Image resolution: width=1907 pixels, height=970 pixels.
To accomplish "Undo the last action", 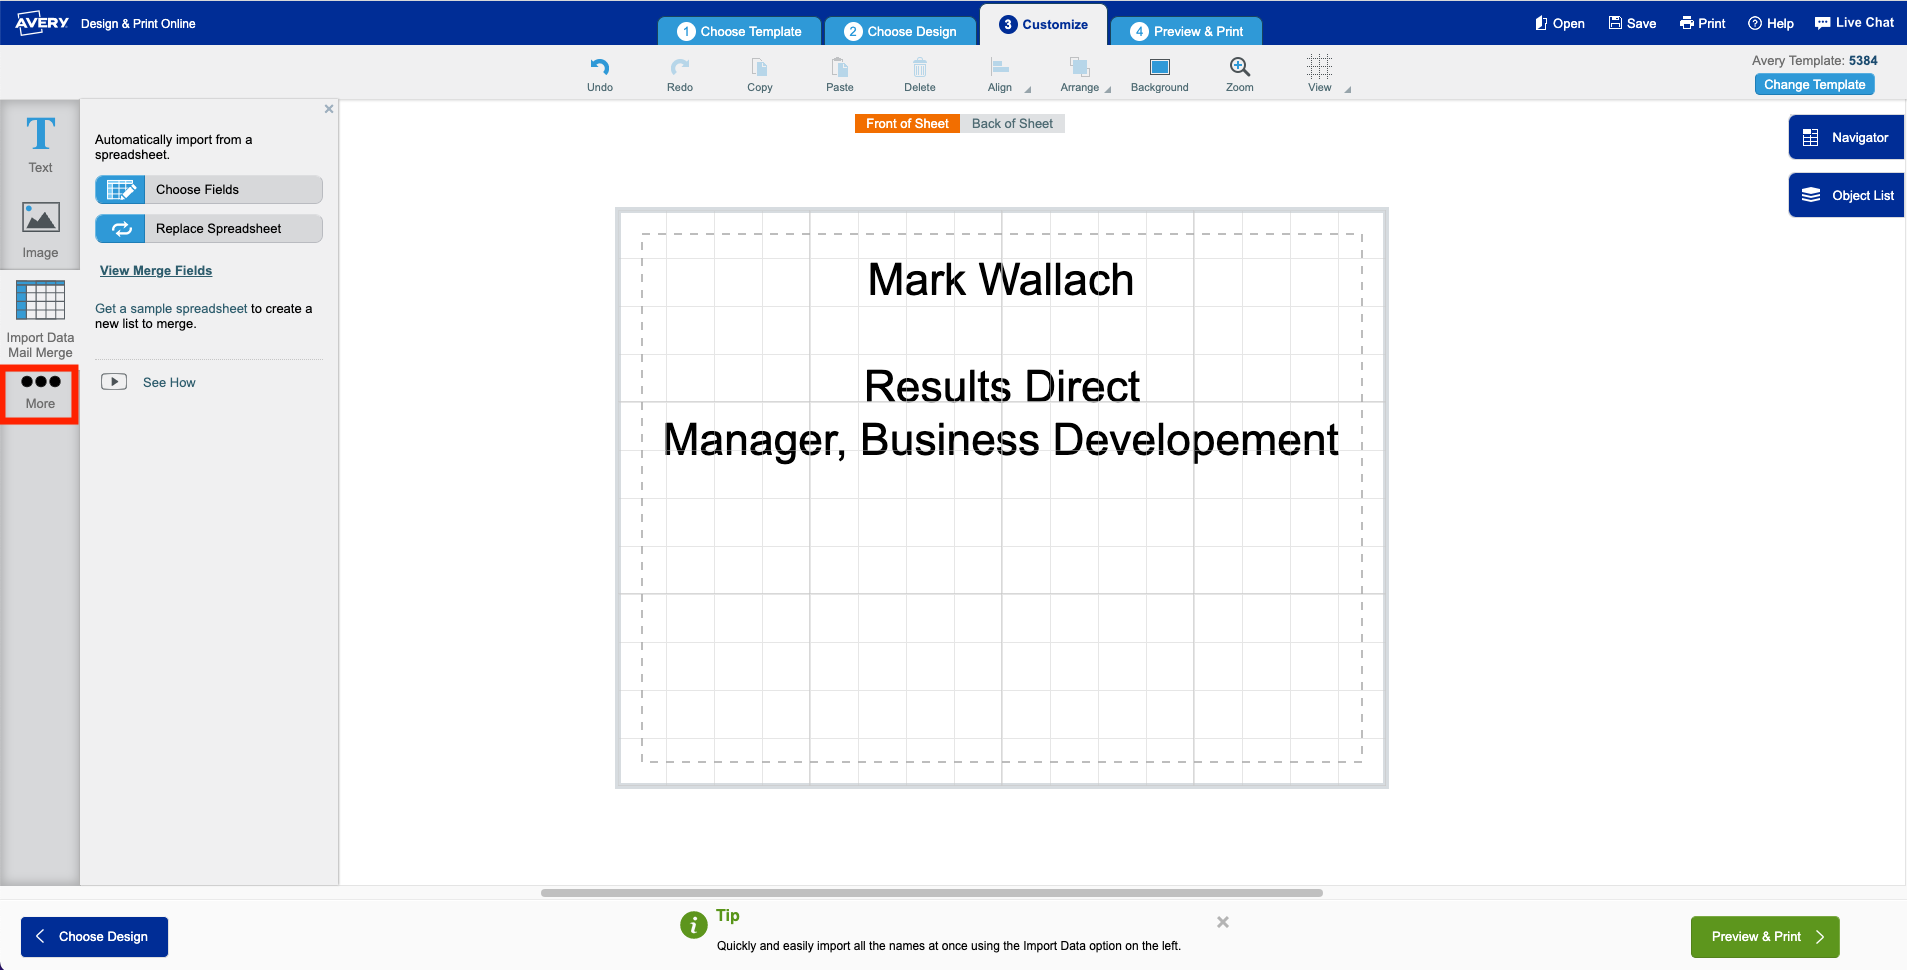I will (x=600, y=74).
